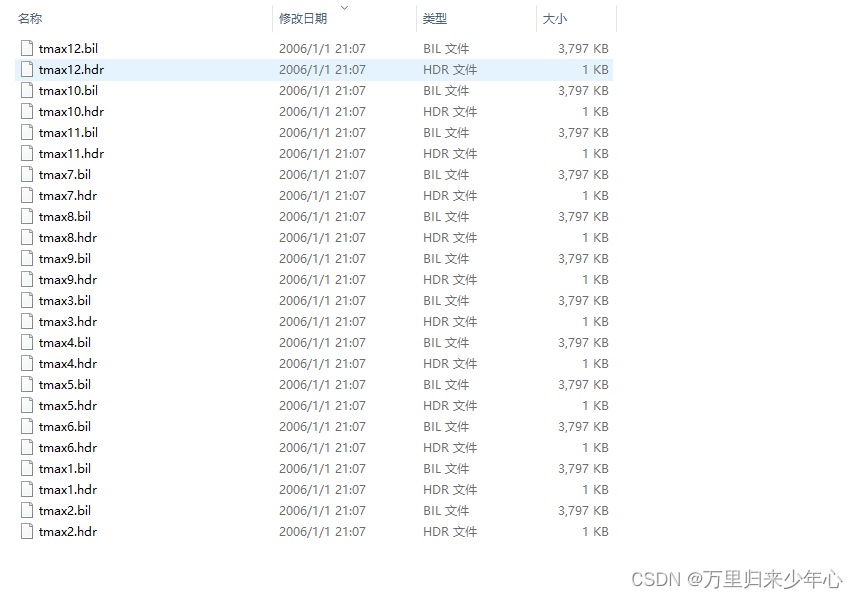858x599 pixels.
Task: Select file name tmax3.bil
Action: pos(65,300)
